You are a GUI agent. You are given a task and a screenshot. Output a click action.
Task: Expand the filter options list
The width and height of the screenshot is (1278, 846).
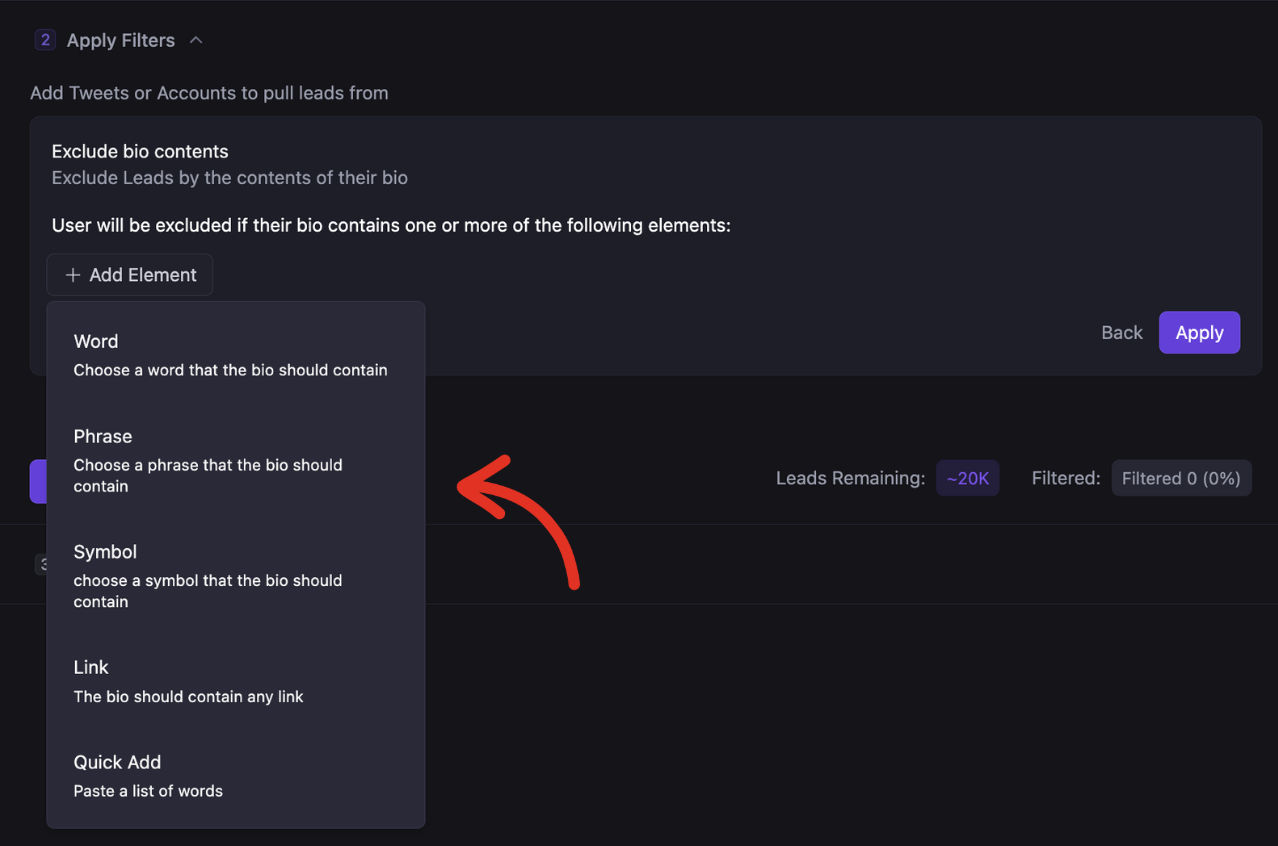click(129, 274)
